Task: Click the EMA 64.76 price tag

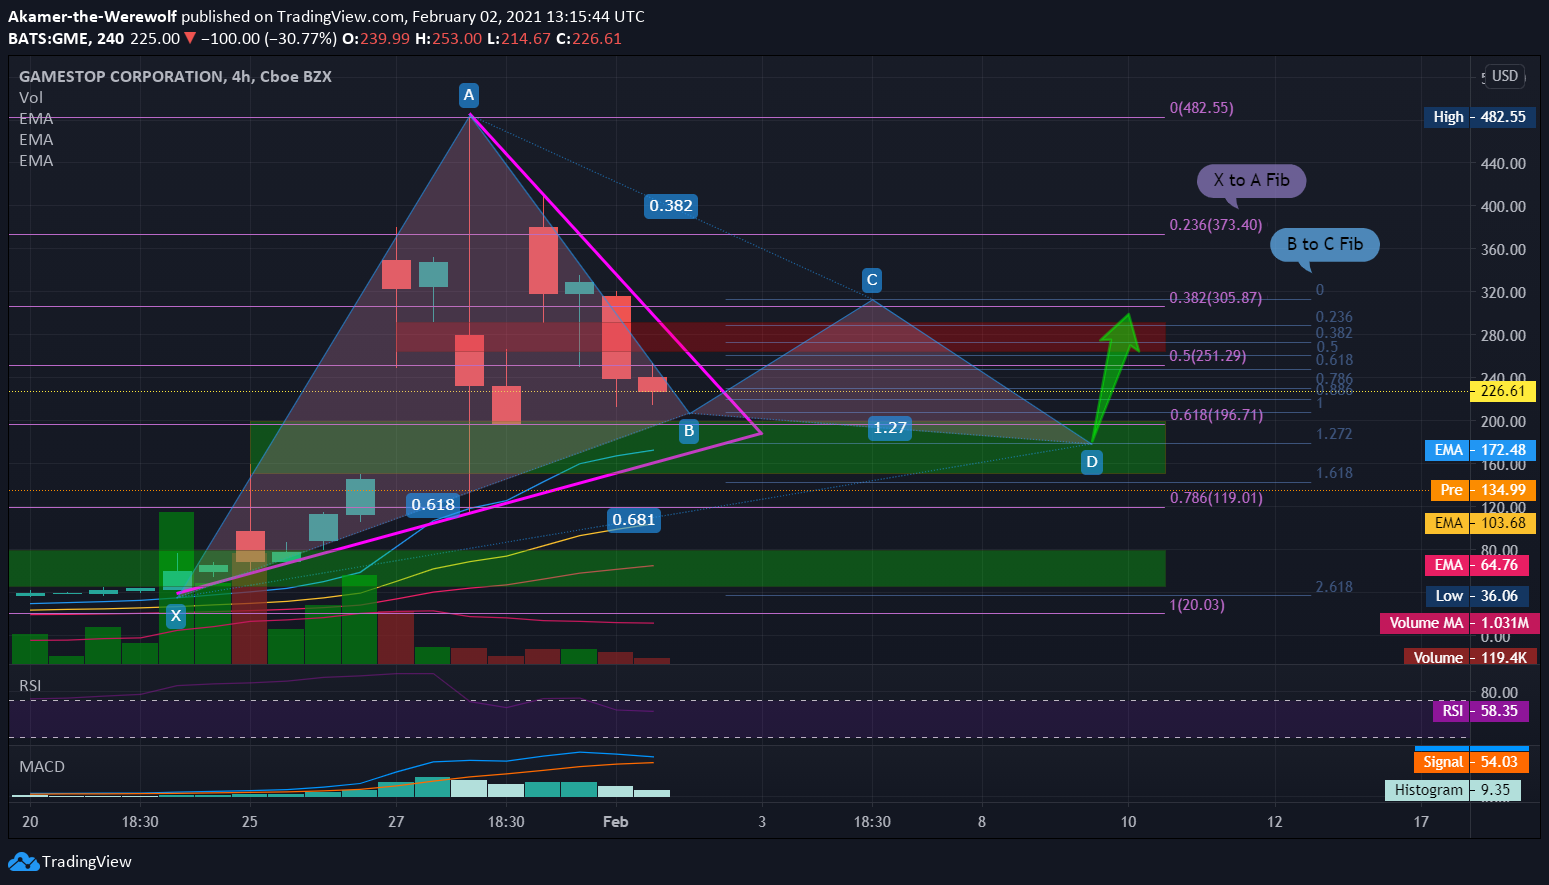Action: tap(1479, 565)
